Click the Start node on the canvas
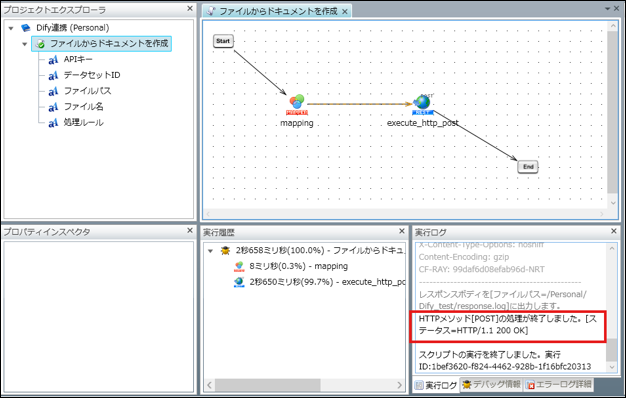Image resolution: width=626 pixels, height=398 pixels. (x=223, y=41)
